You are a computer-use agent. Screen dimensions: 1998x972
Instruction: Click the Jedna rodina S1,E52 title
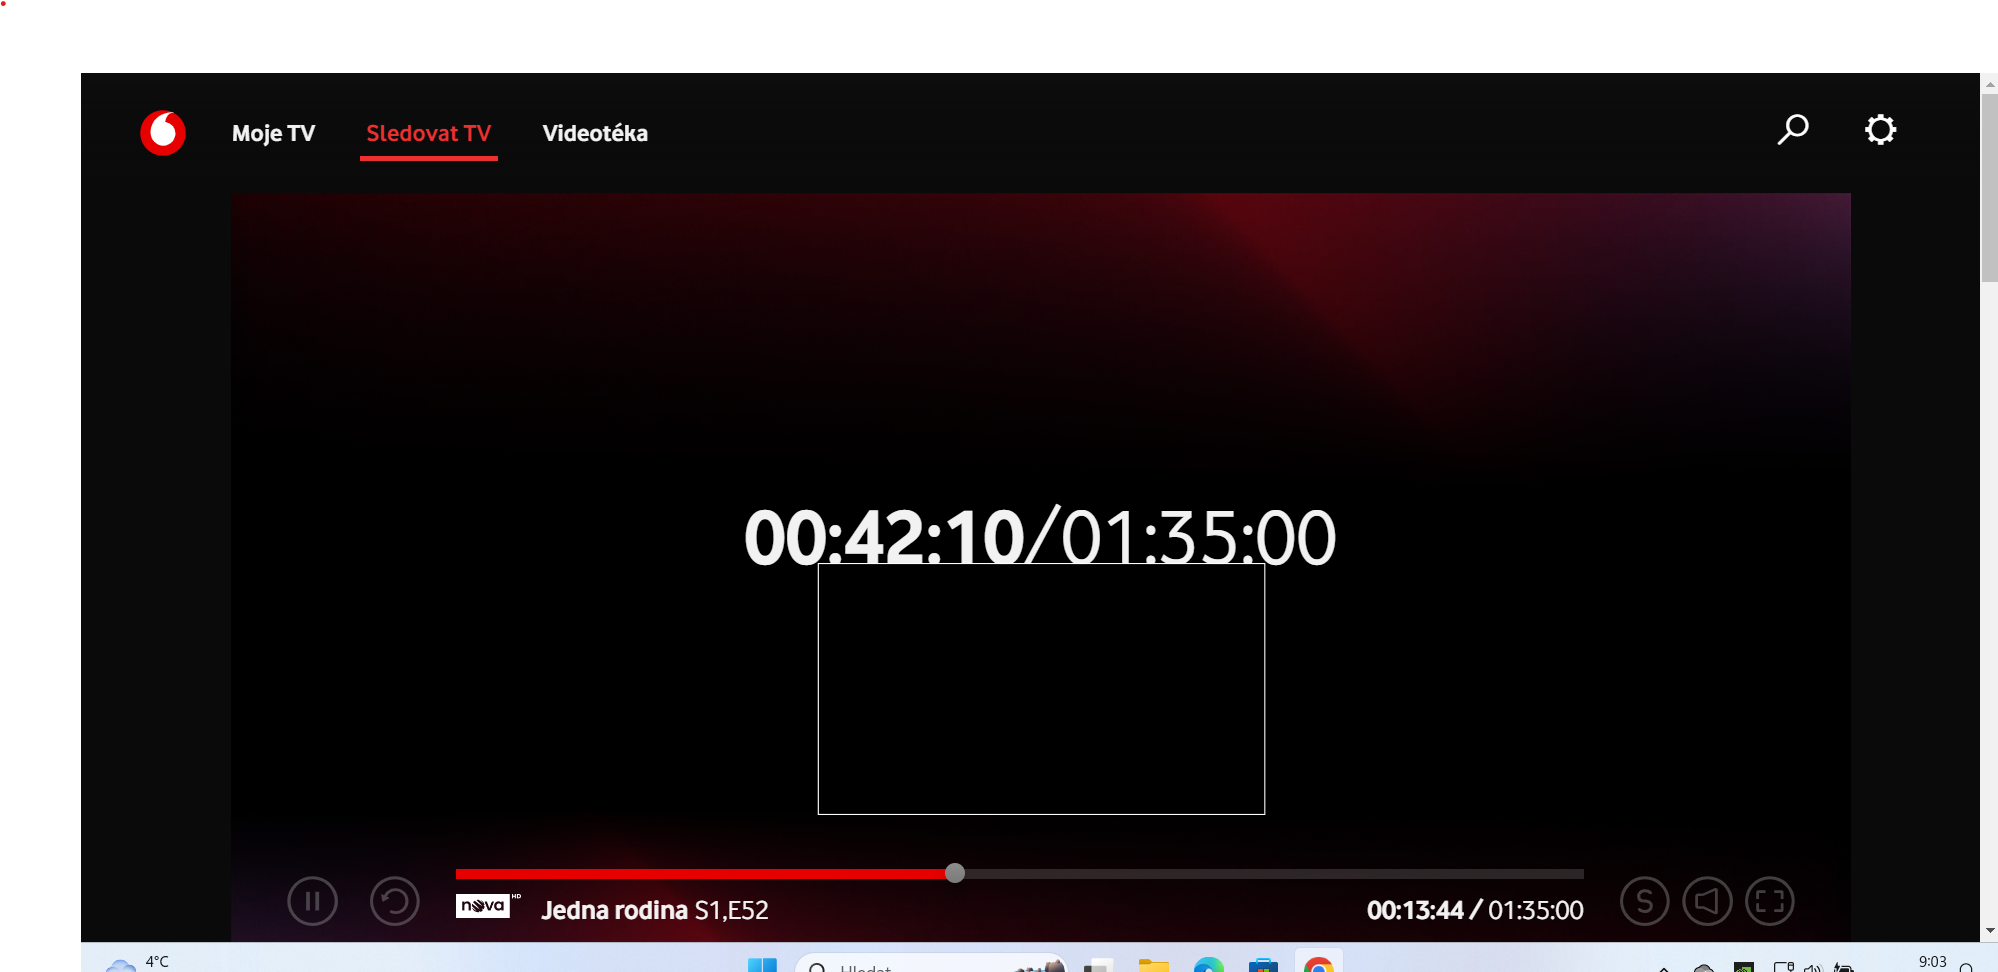point(654,910)
